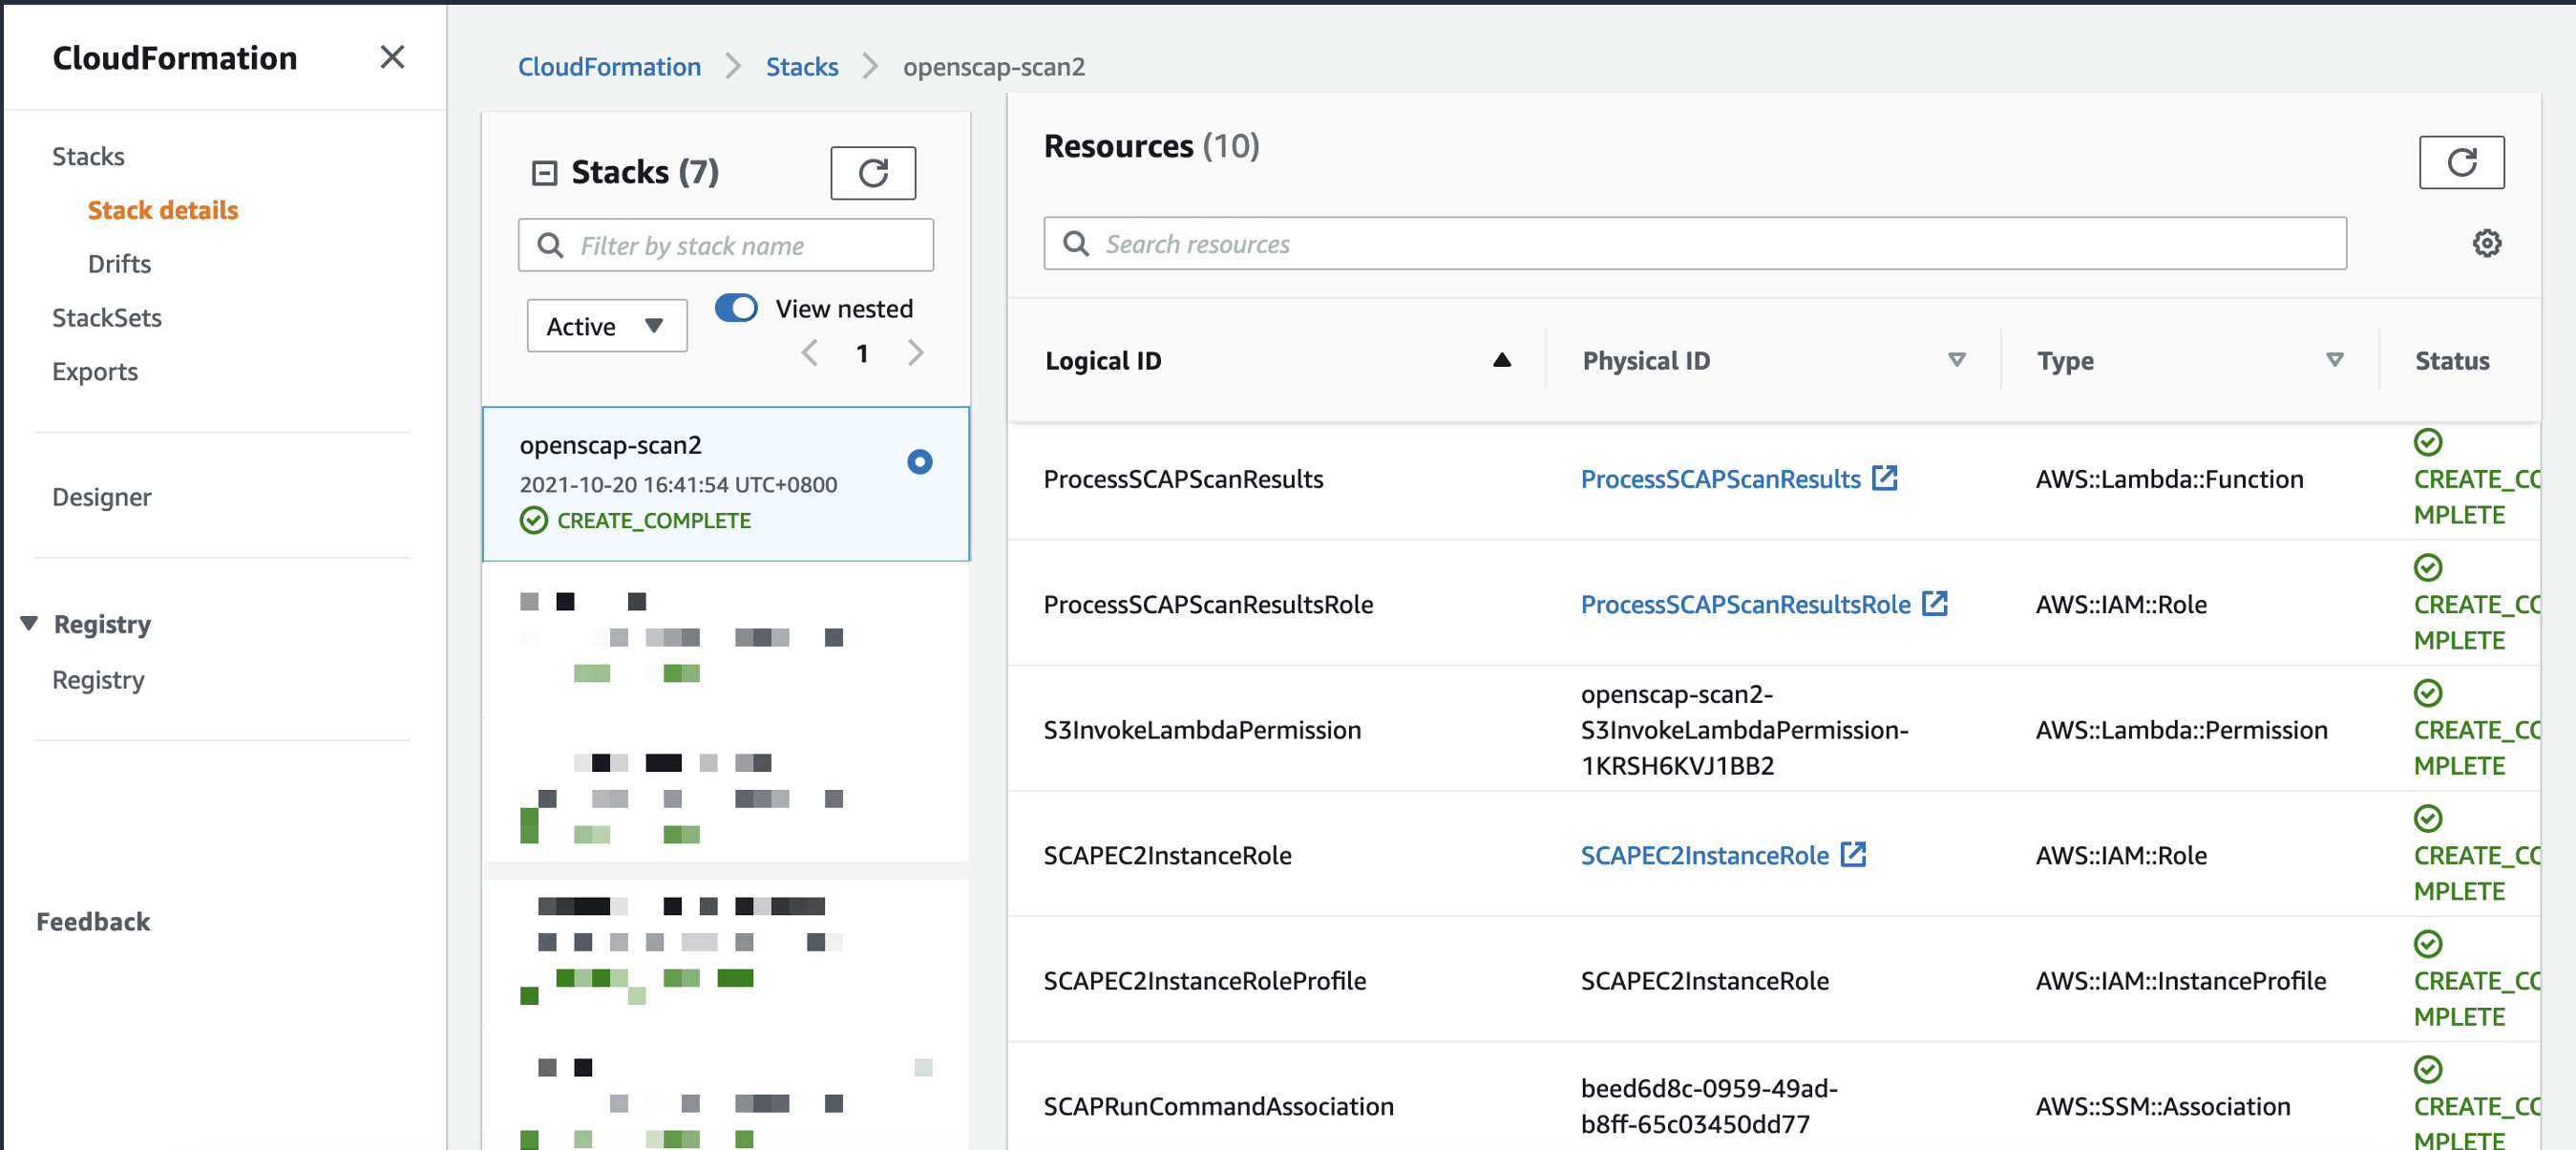
Task: Open the external link icon next to ProcessSCAPScanResults
Action: [1884, 478]
